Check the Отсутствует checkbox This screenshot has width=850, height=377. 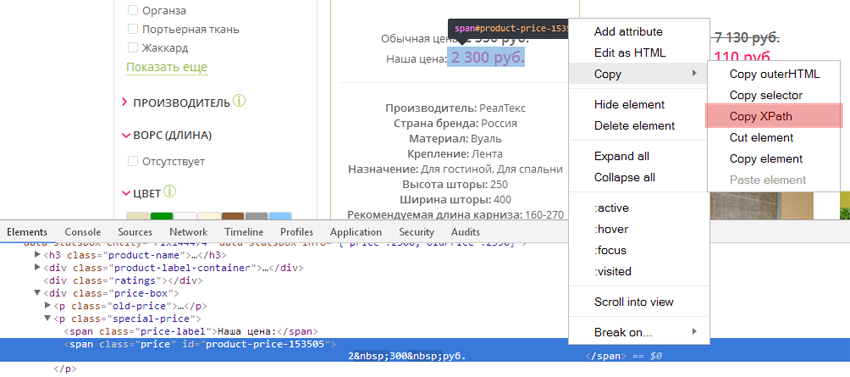click(132, 161)
